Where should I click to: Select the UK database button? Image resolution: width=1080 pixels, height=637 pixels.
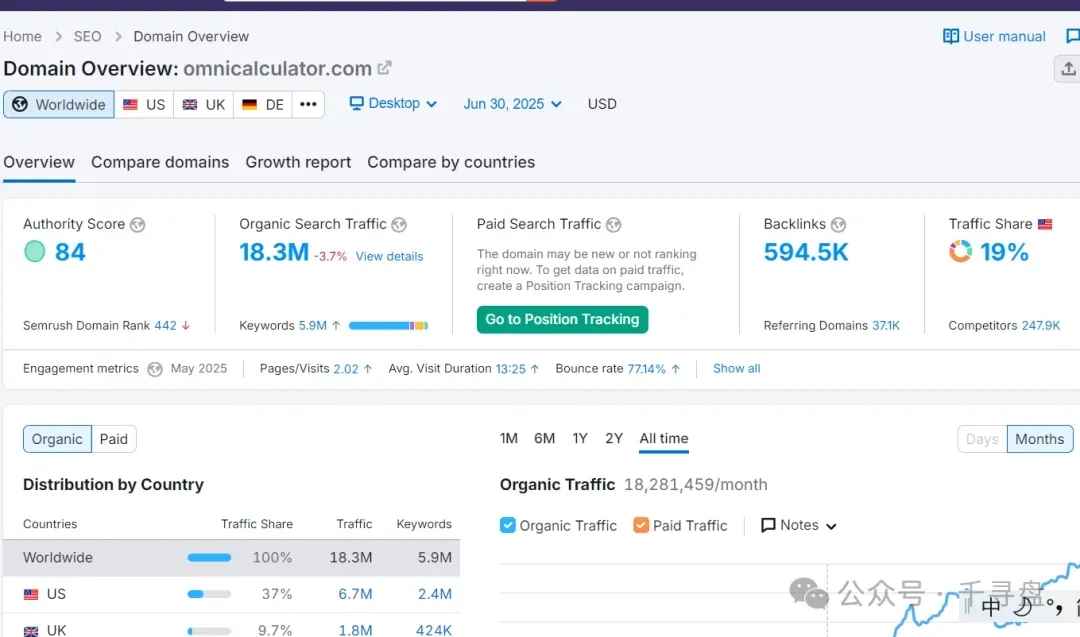(x=204, y=105)
